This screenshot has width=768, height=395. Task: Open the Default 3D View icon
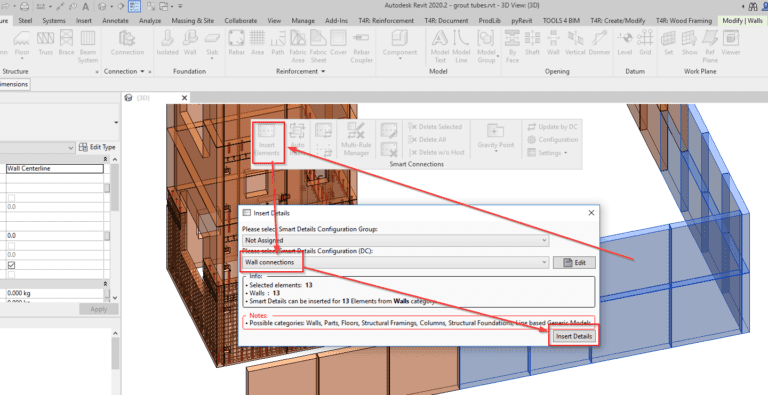click(x=103, y=6)
